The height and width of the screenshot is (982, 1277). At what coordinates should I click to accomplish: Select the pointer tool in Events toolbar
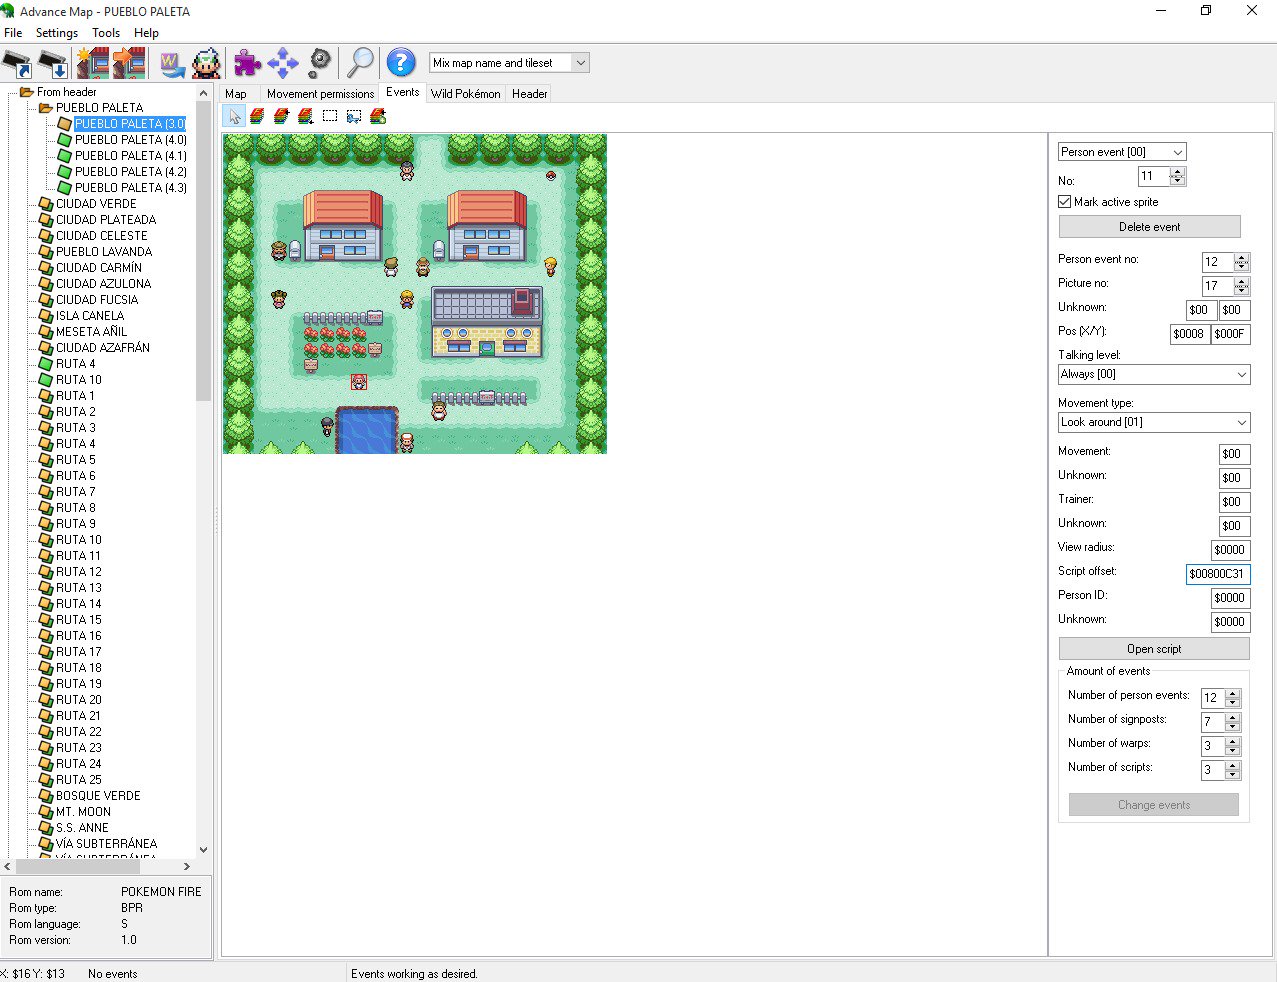(x=234, y=117)
